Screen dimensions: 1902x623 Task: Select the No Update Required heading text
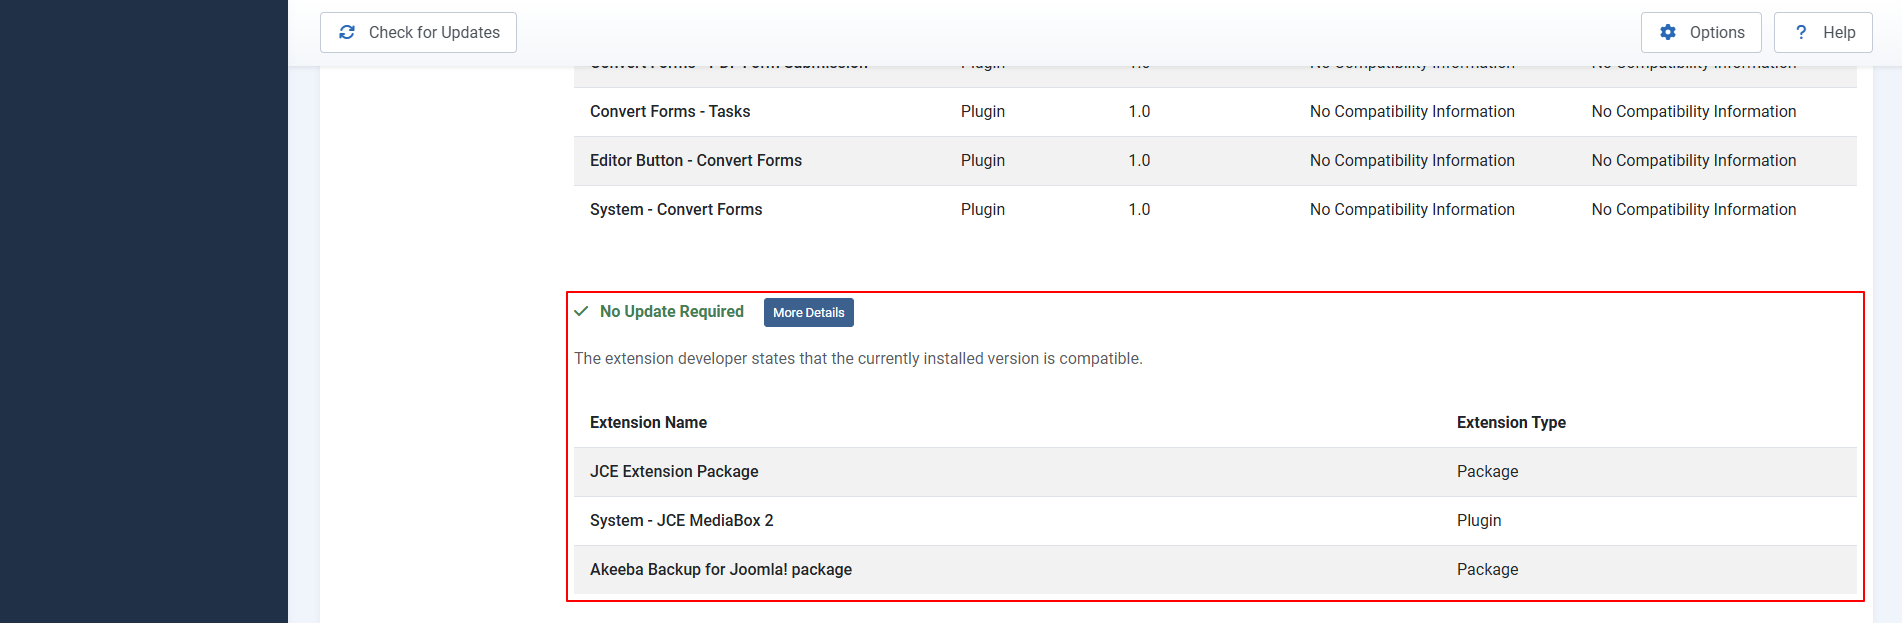[x=671, y=312]
